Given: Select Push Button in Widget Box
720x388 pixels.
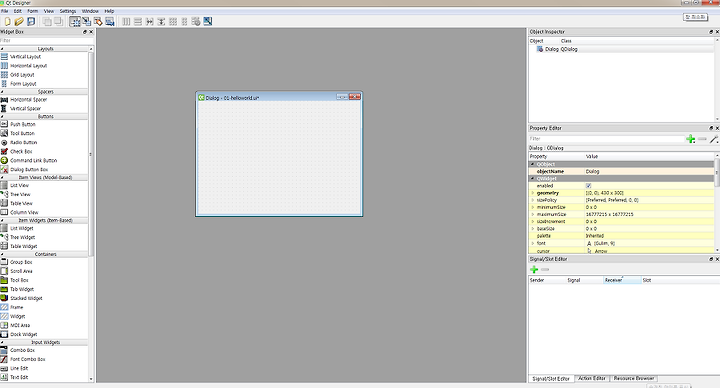Looking at the screenshot, I should click(22, 124).
